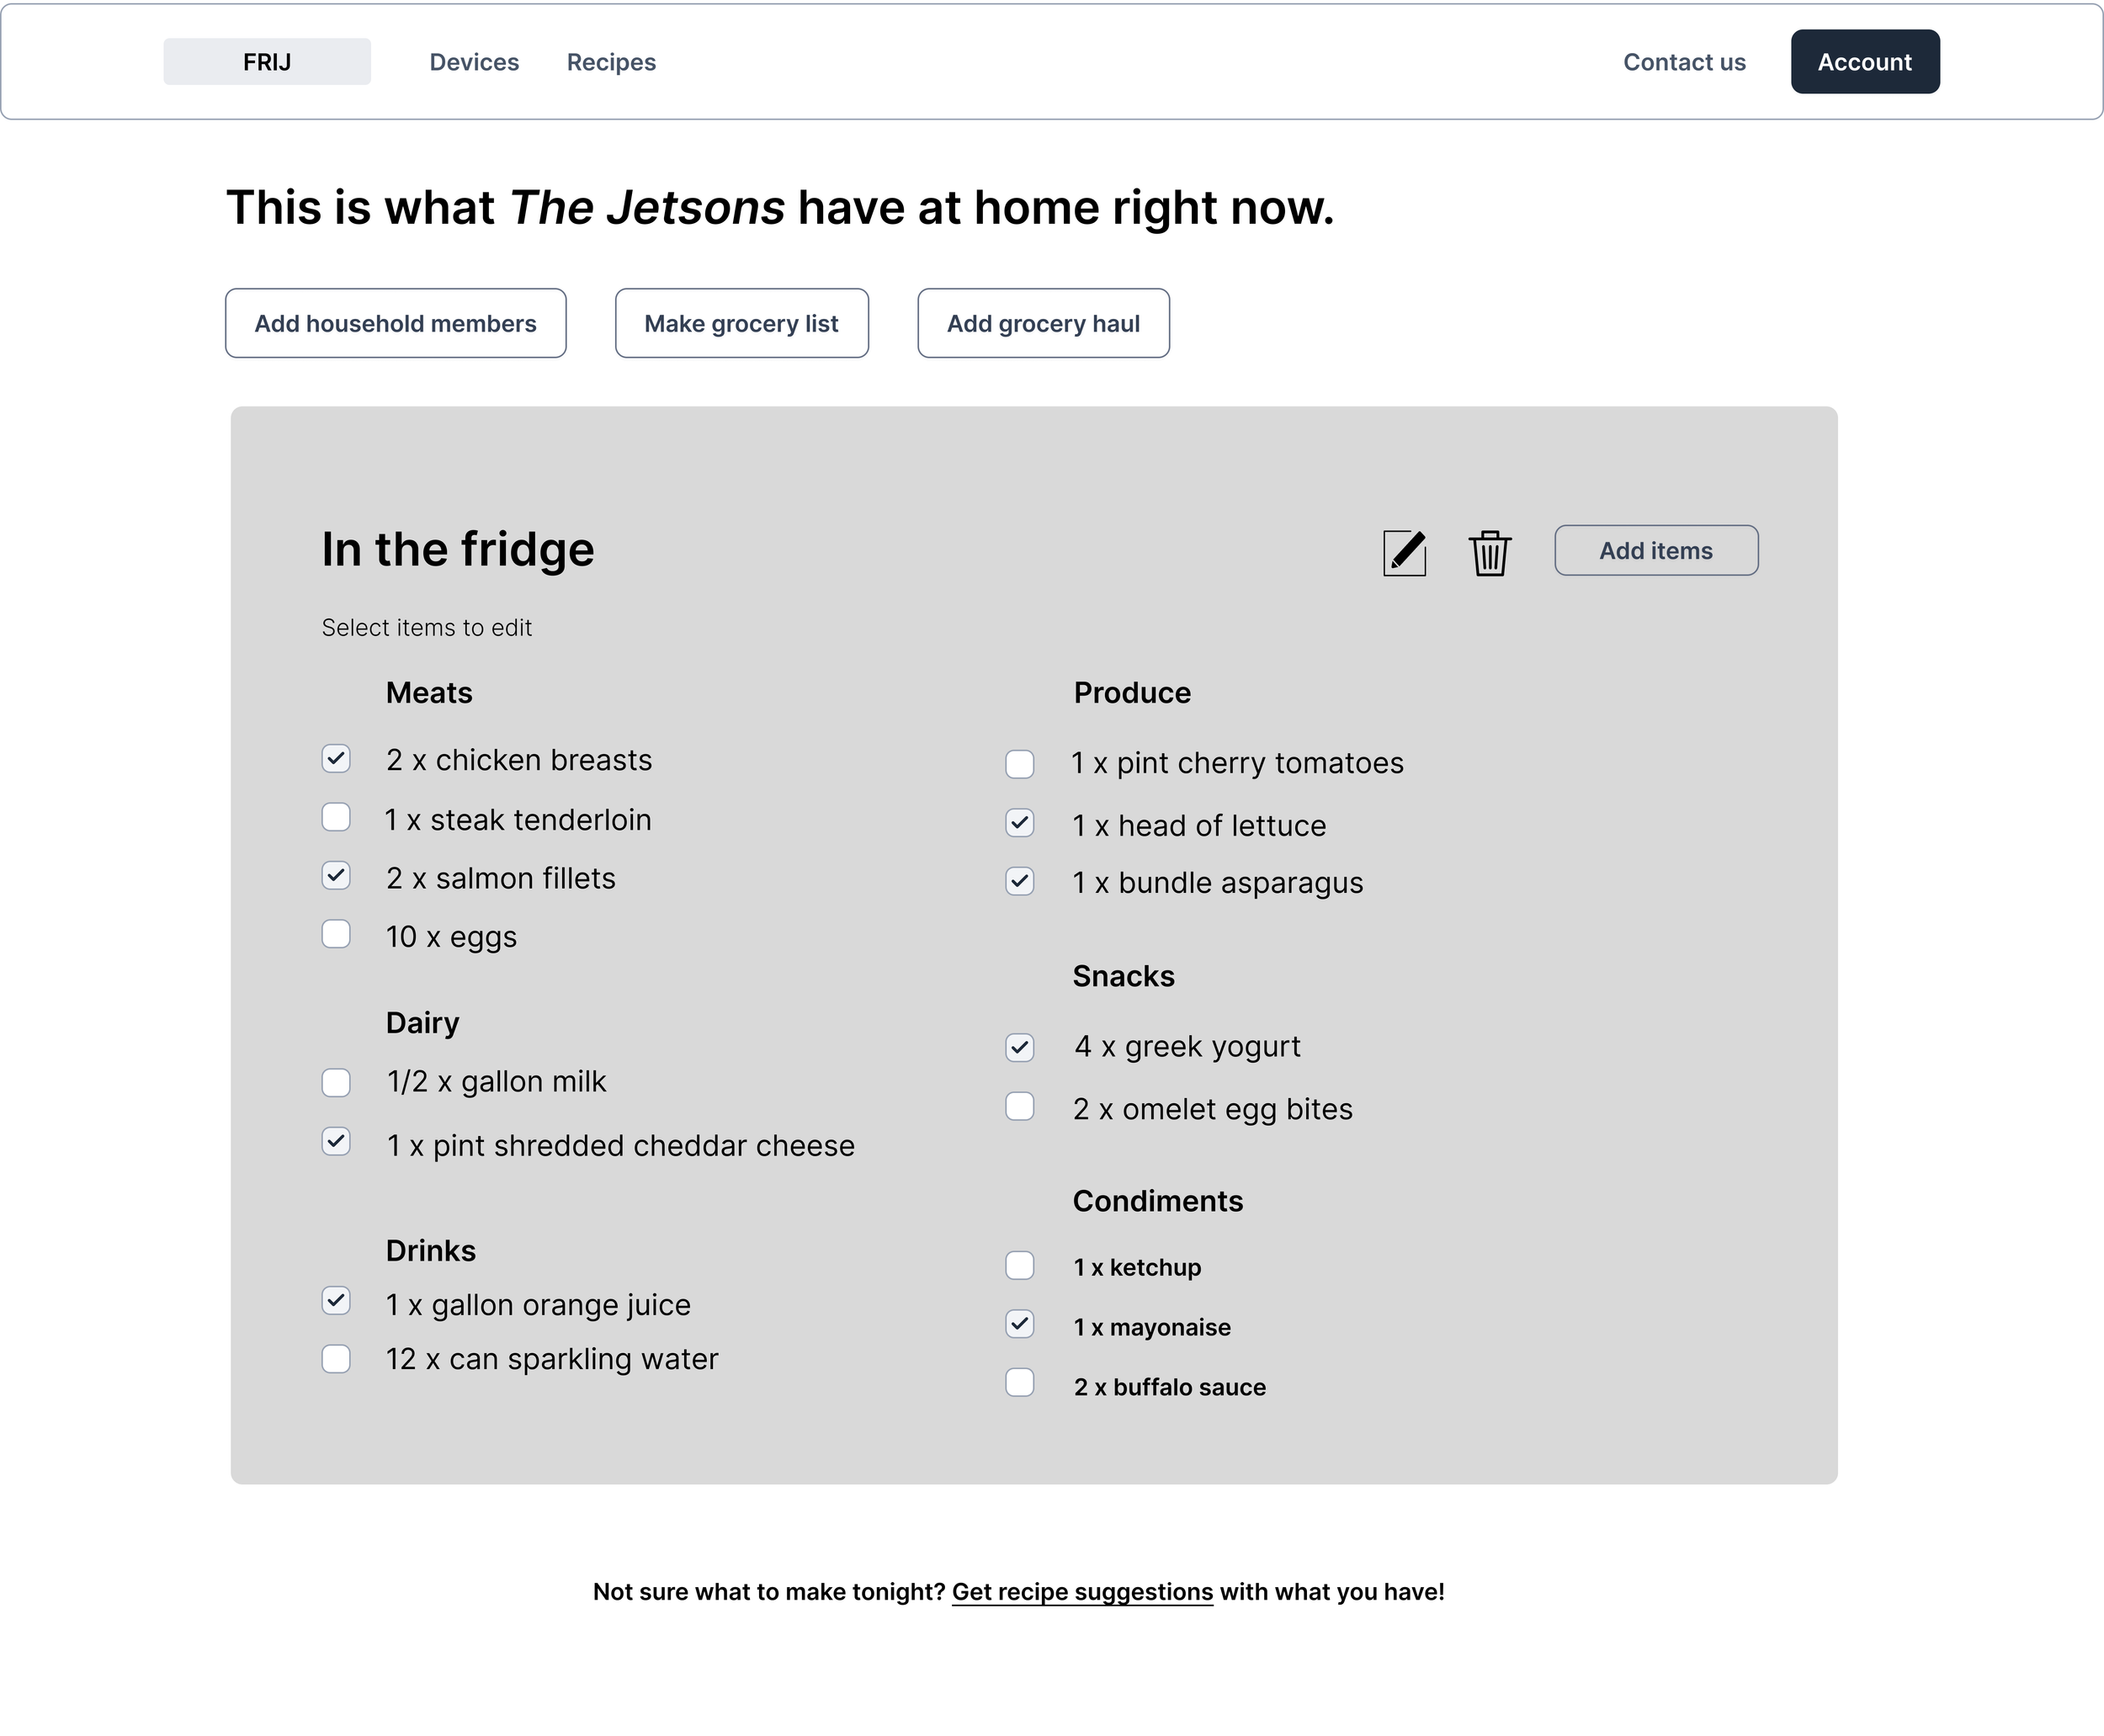Open the Devices menu item
This screenshot has width=2104, height=1736.
474,62
